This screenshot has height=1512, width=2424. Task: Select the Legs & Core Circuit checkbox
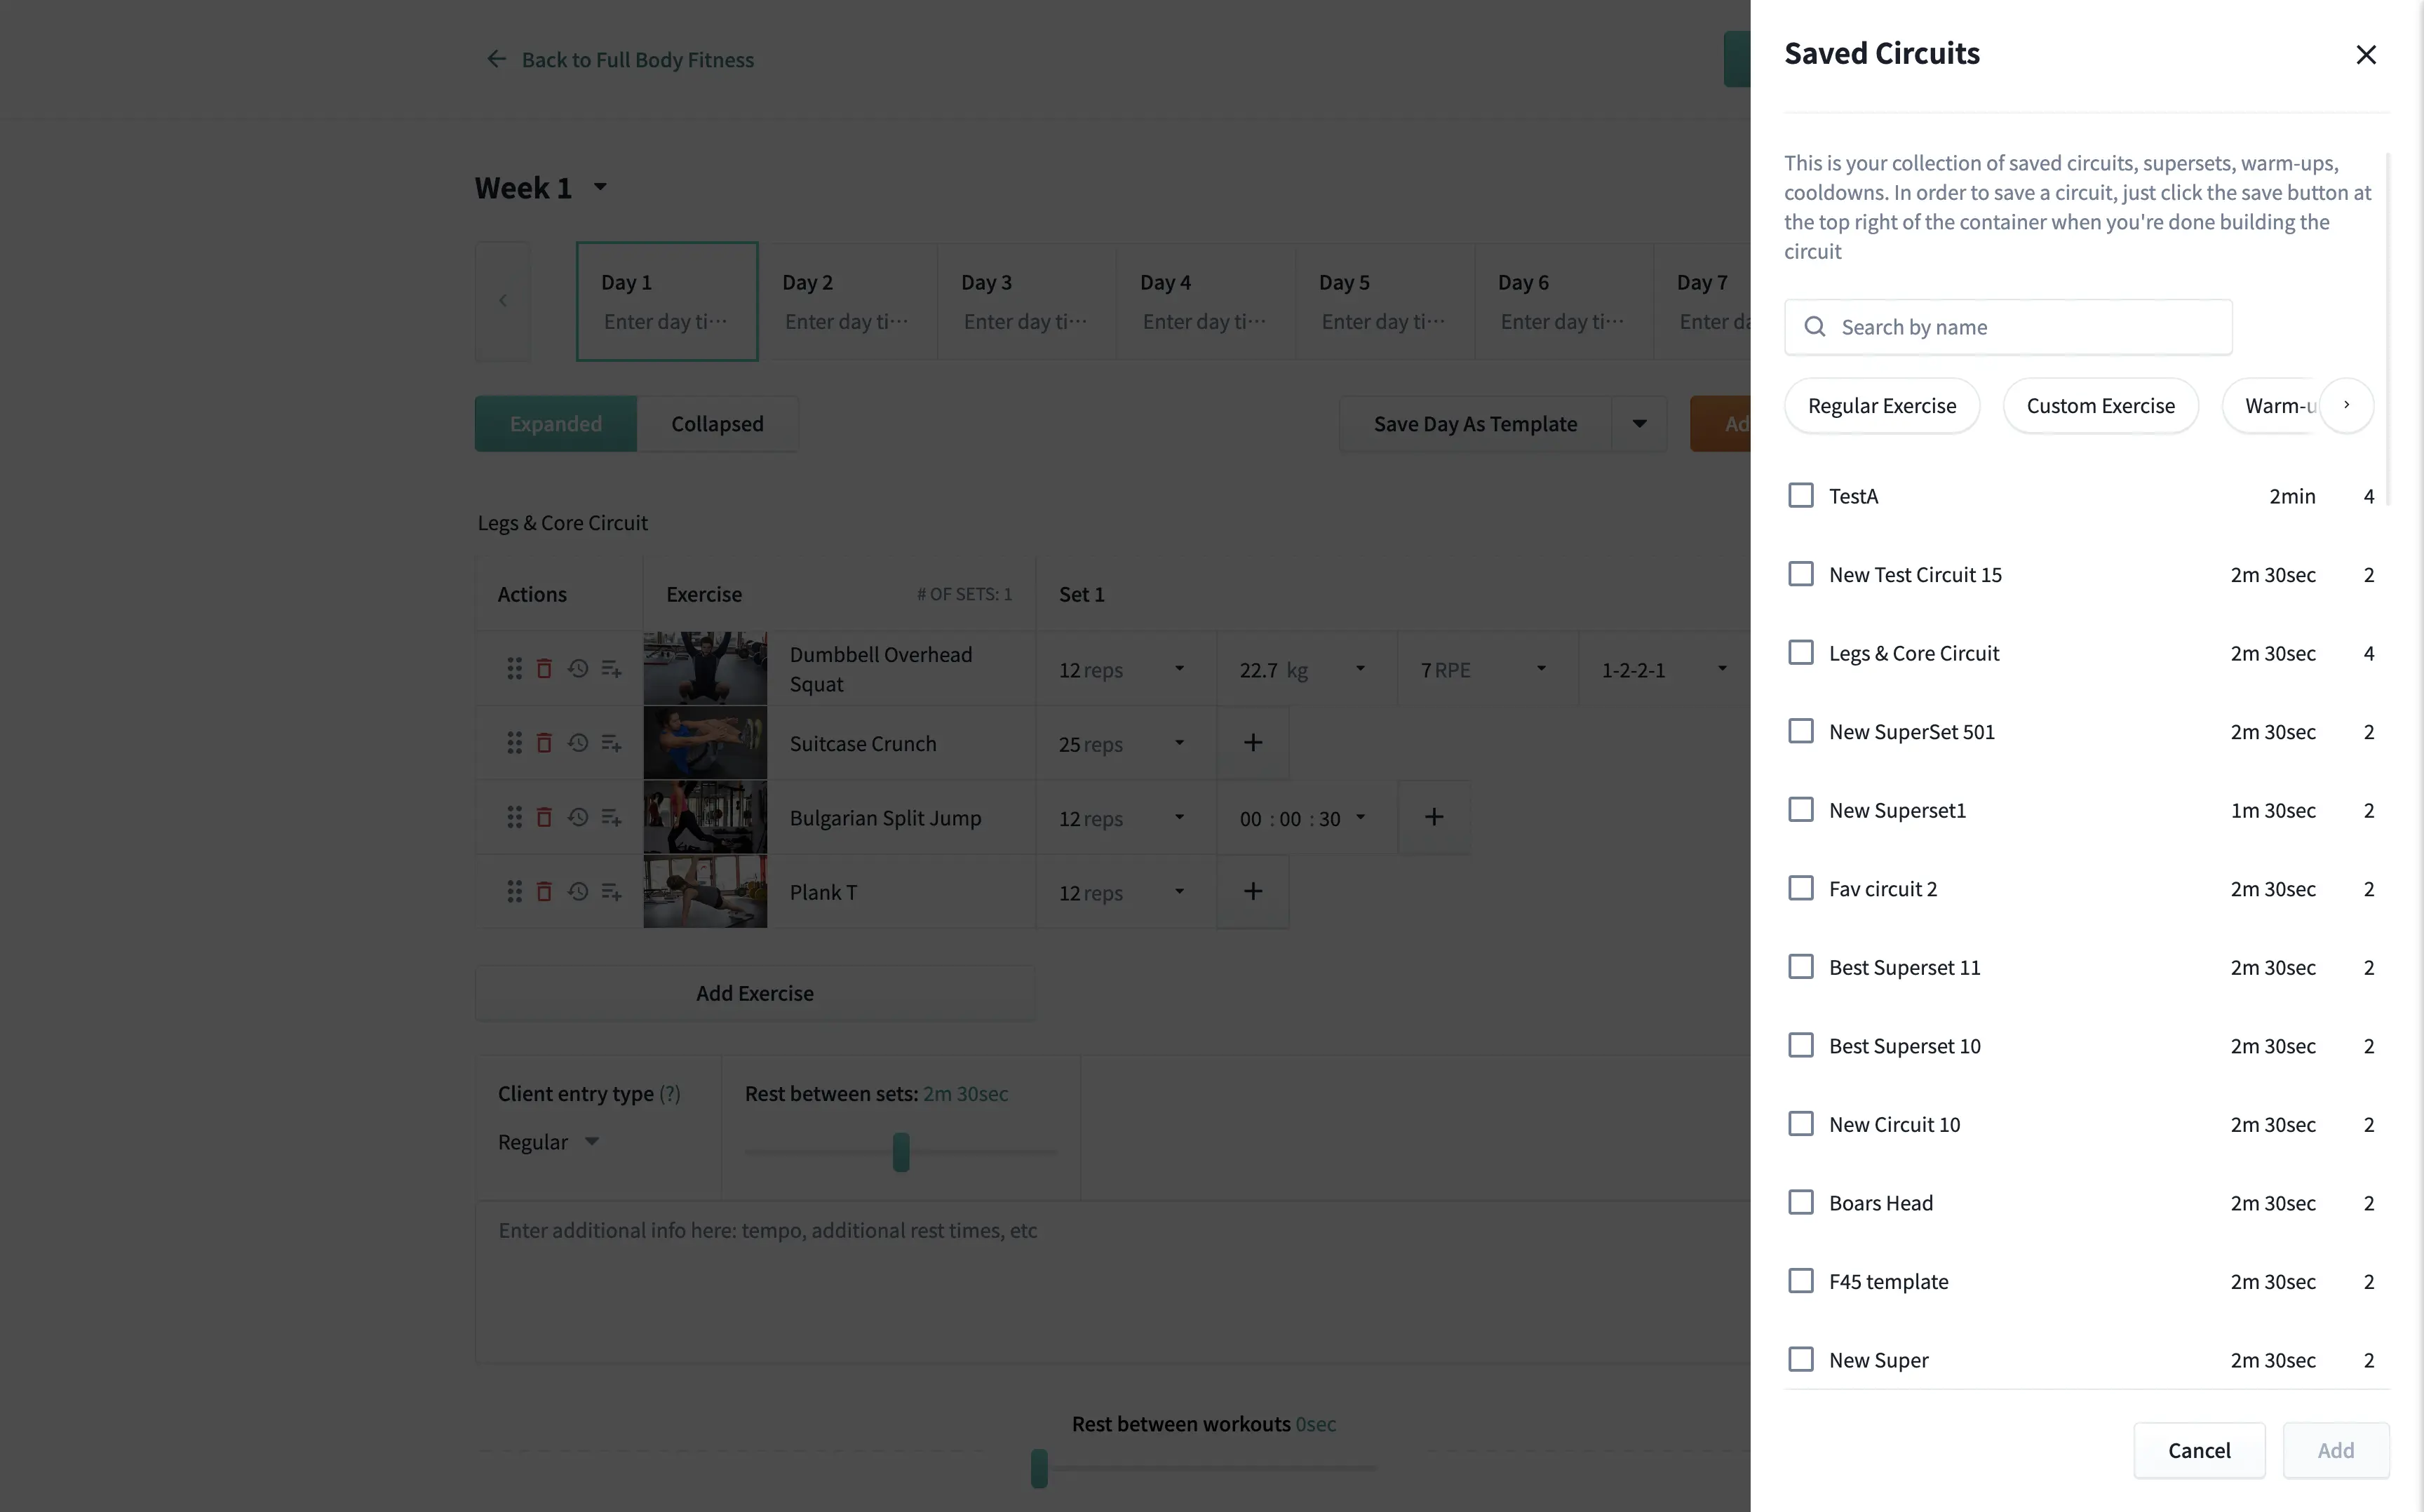(1801, 652)
